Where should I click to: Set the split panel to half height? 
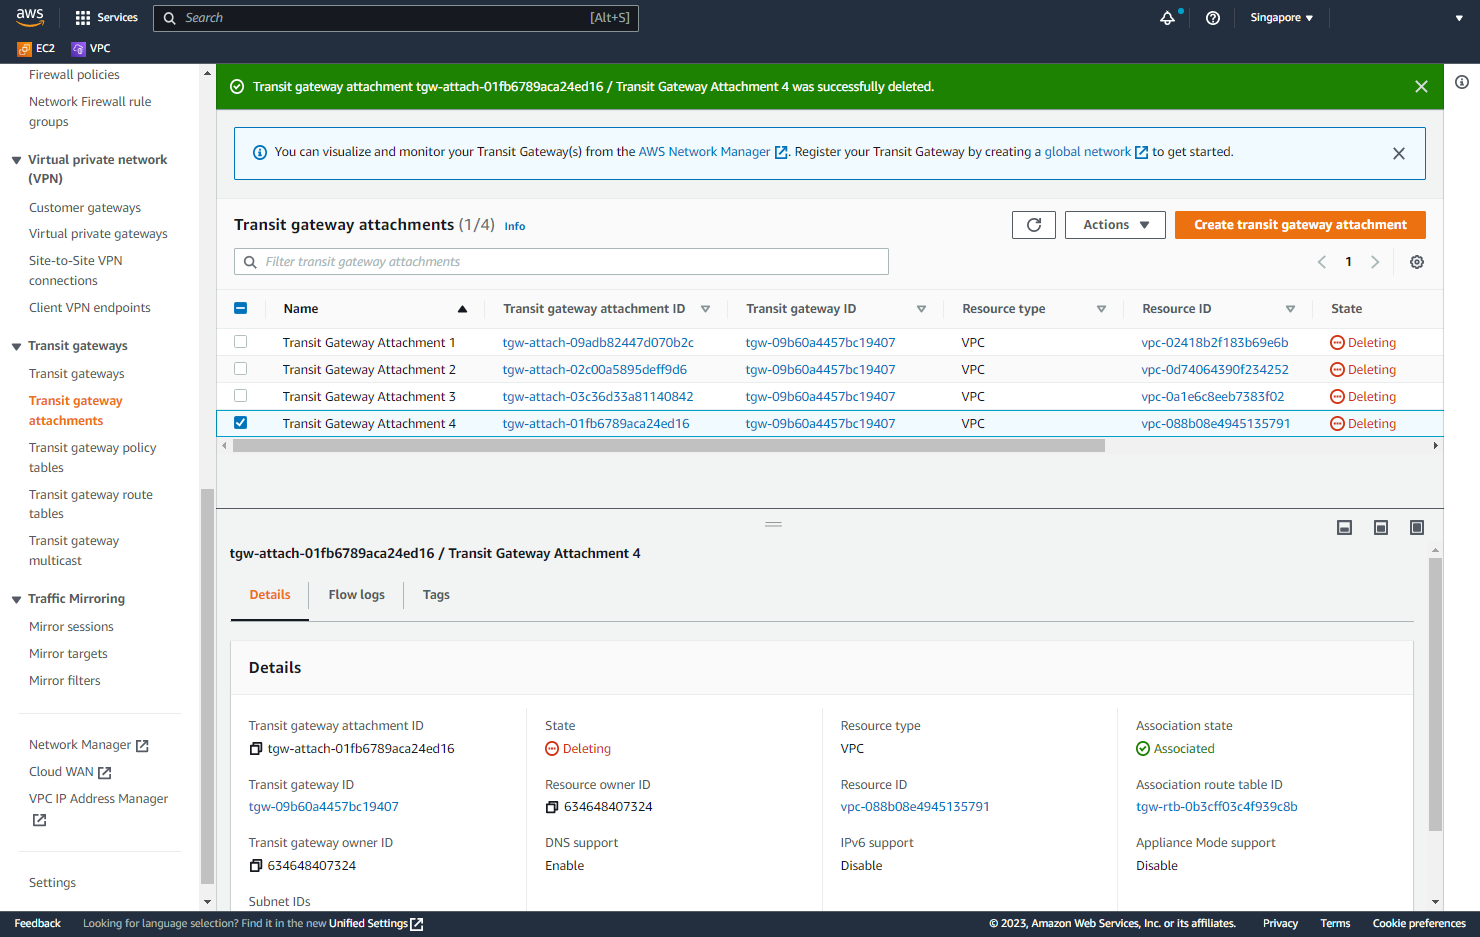pyautogui.click(x=1381, y=527)
